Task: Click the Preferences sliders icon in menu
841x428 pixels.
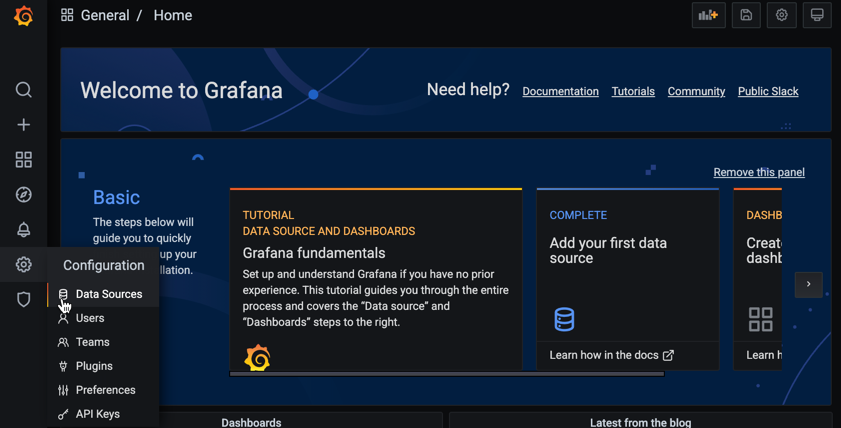Action: [63, 390]
